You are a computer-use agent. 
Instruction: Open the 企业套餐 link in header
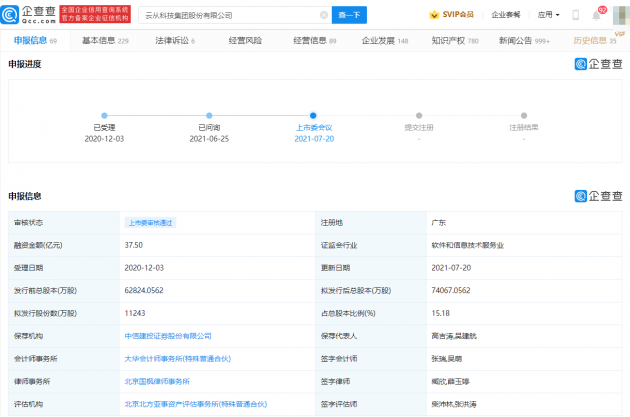click(x=505, y=15)
